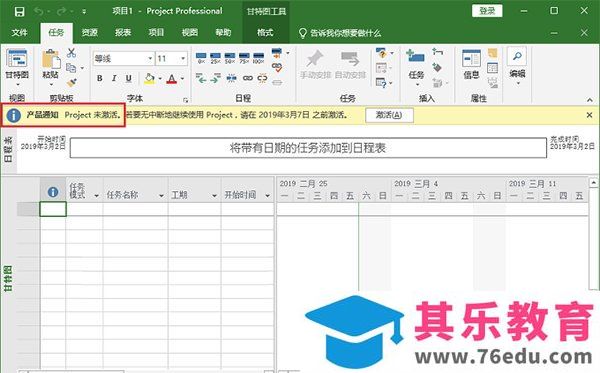Paste clipboard contents with 粘贴
Image resolution: width=600 pixels, height=373 pixels.
pos(51,67)
